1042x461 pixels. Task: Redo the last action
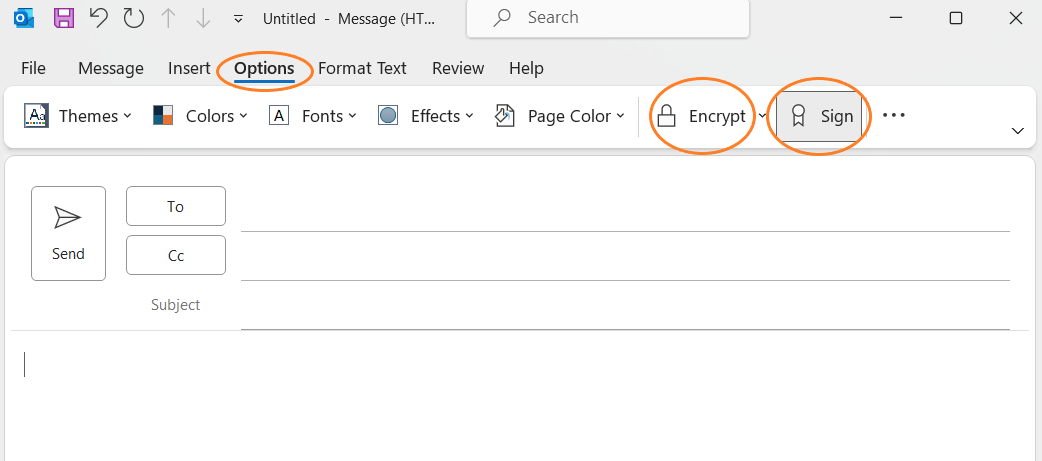(134, 18)
